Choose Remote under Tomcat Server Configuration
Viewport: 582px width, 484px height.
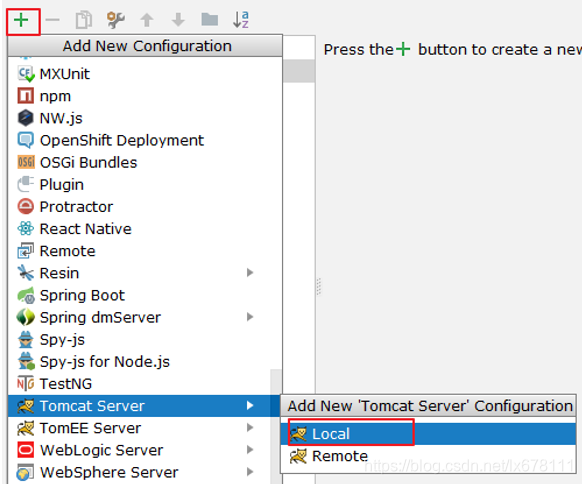click(x=428, y=456)
